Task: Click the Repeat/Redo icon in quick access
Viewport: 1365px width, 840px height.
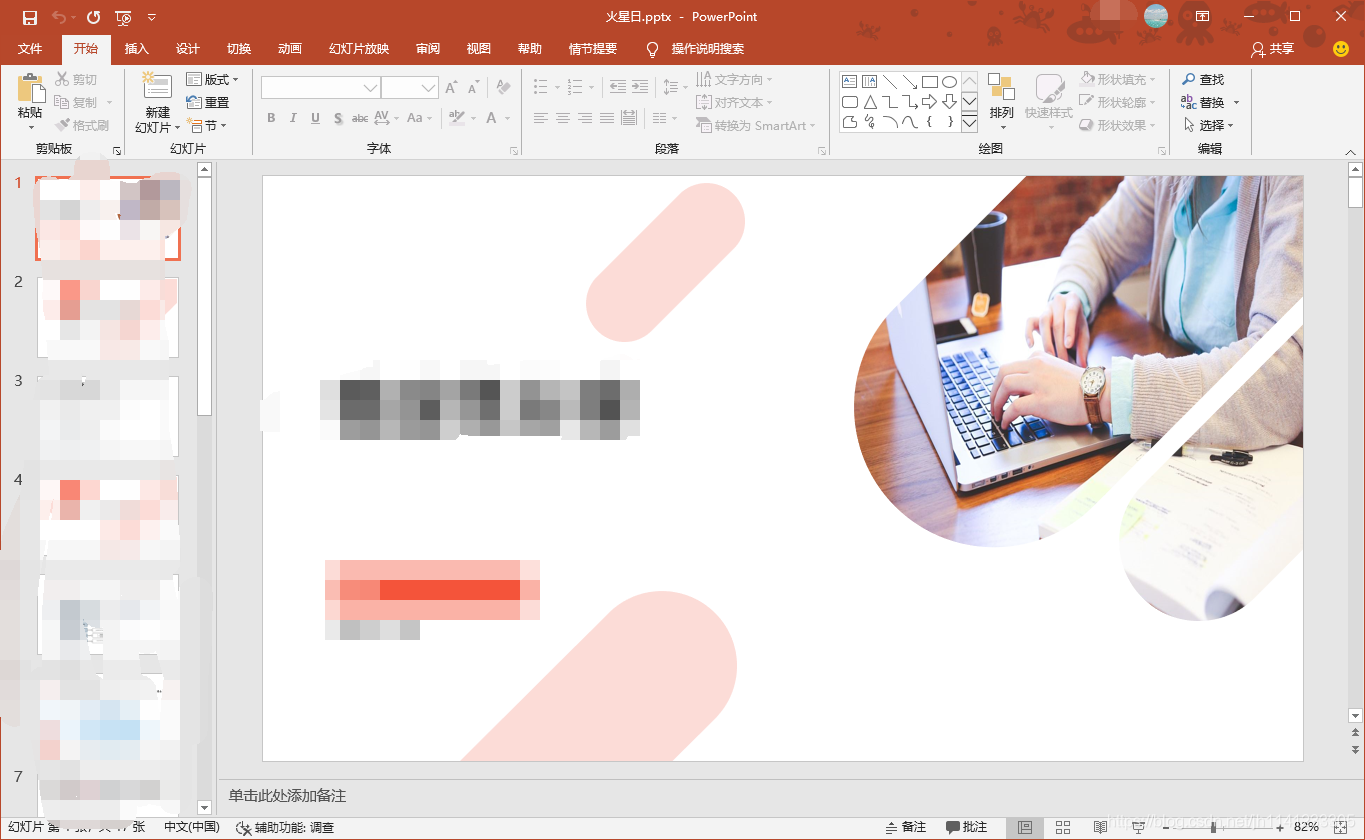Action: 93,17
